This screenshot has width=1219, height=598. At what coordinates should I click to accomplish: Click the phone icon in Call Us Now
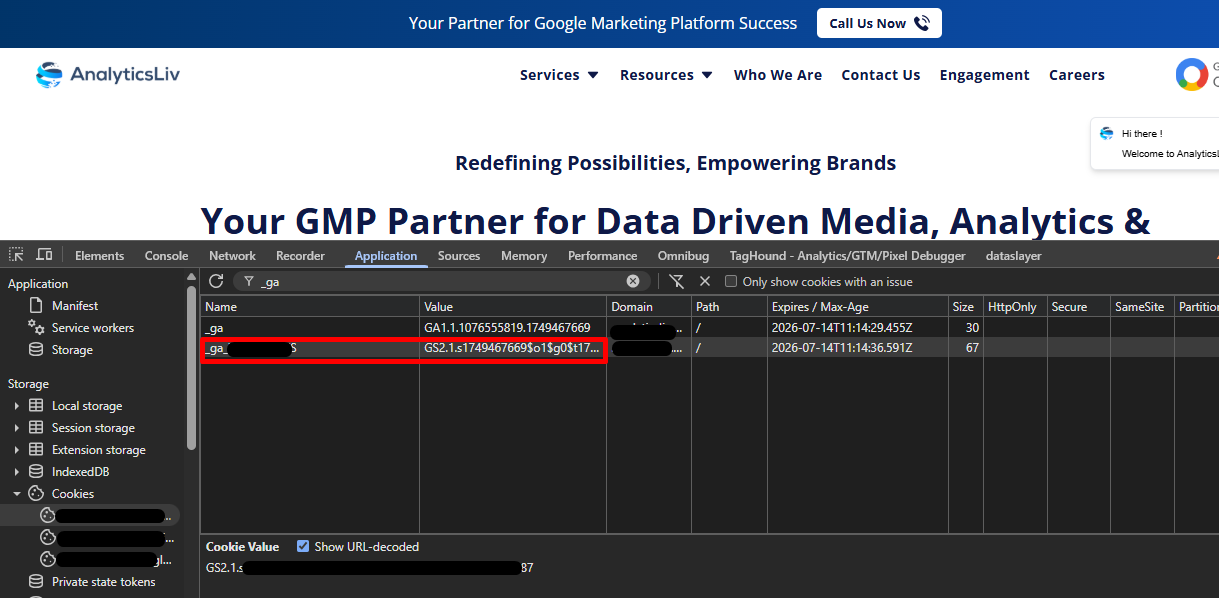921,23
